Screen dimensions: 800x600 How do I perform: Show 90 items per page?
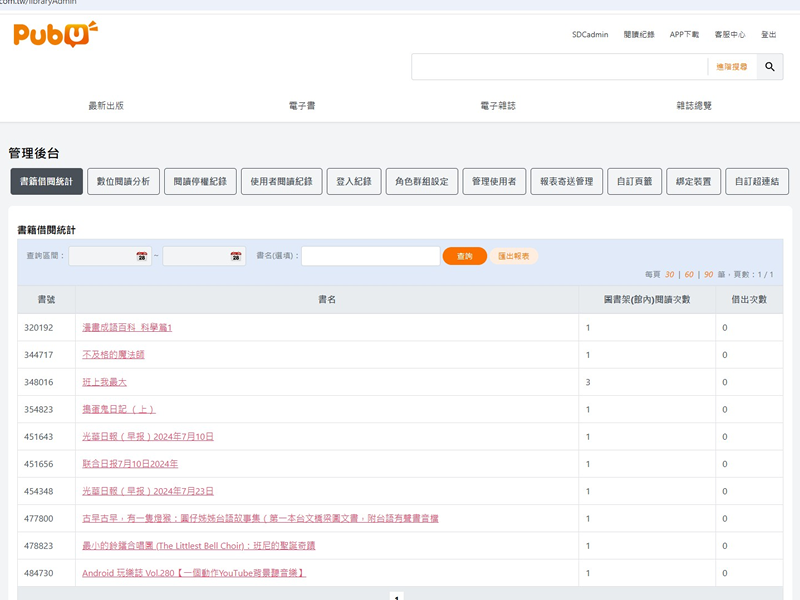pos(709,274)
